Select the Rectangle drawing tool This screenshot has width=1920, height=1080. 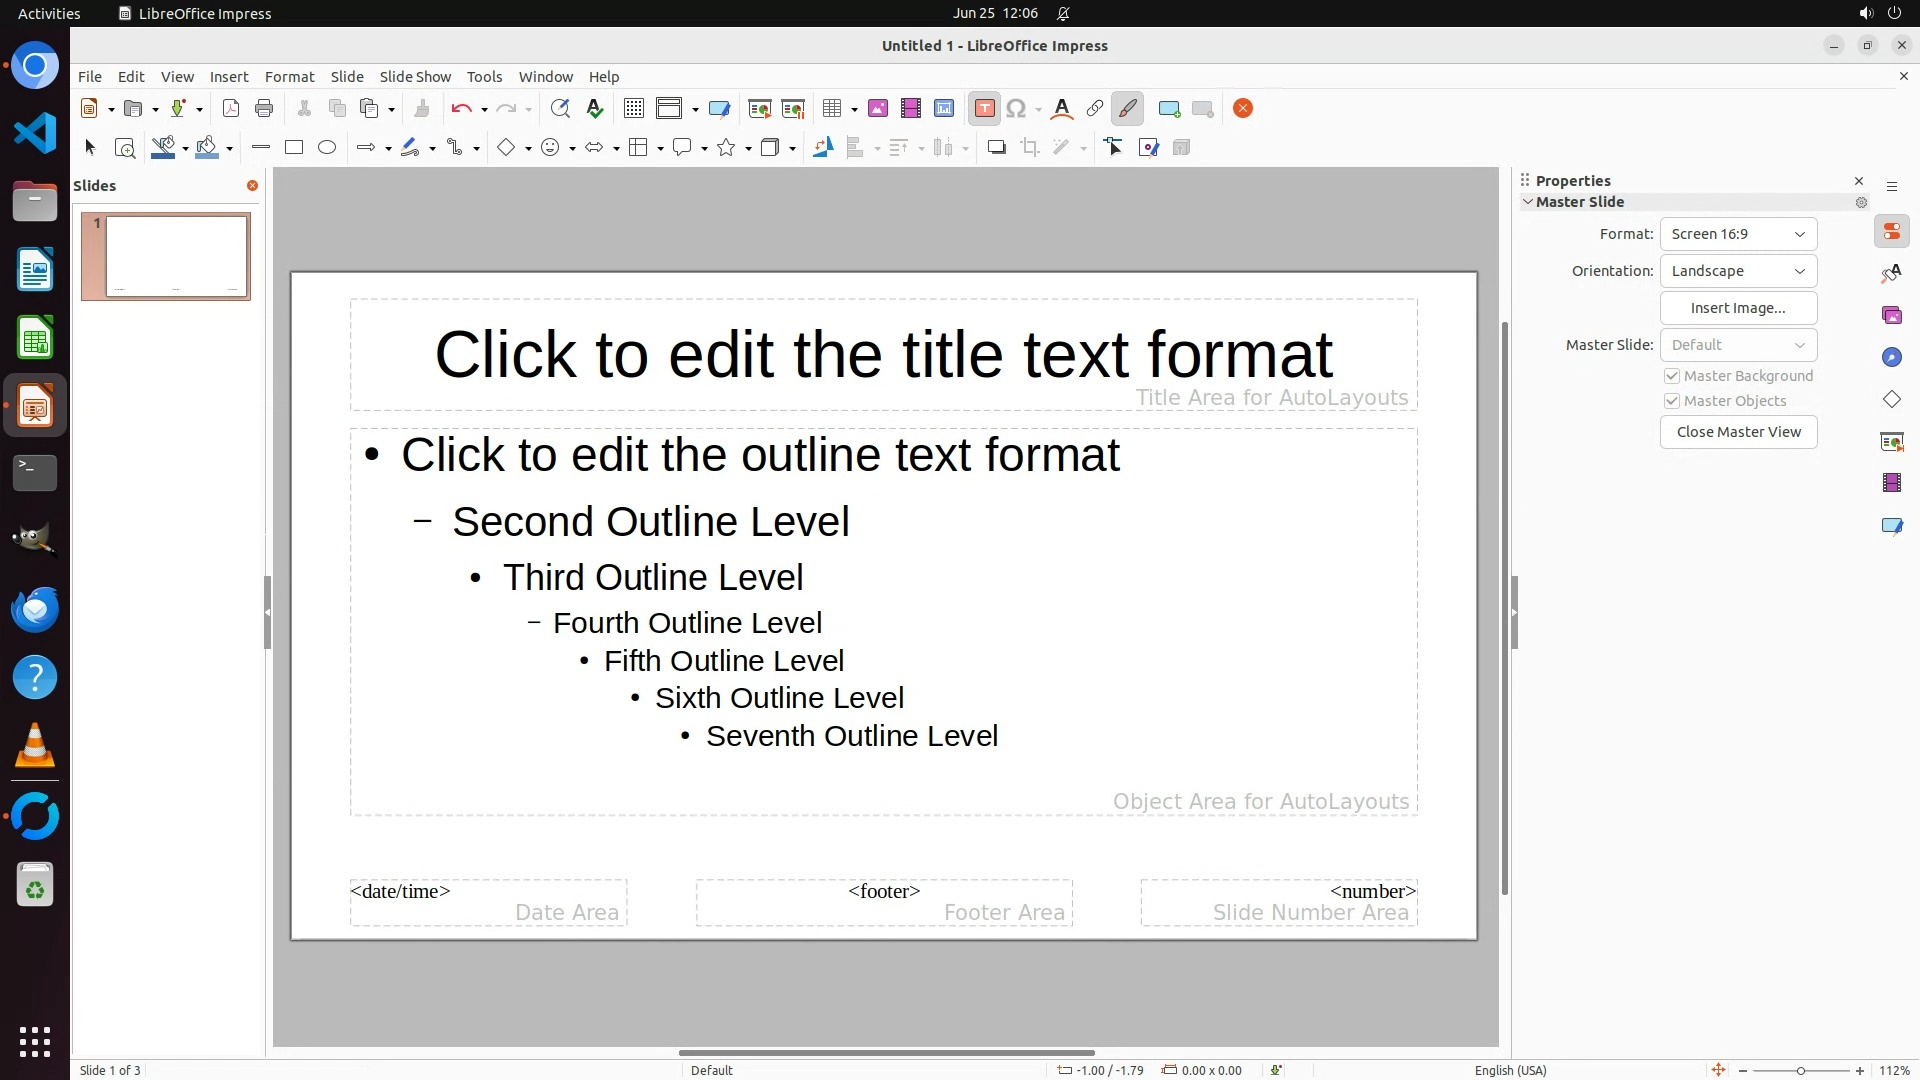pyautogui.click(x=294, y=148)
